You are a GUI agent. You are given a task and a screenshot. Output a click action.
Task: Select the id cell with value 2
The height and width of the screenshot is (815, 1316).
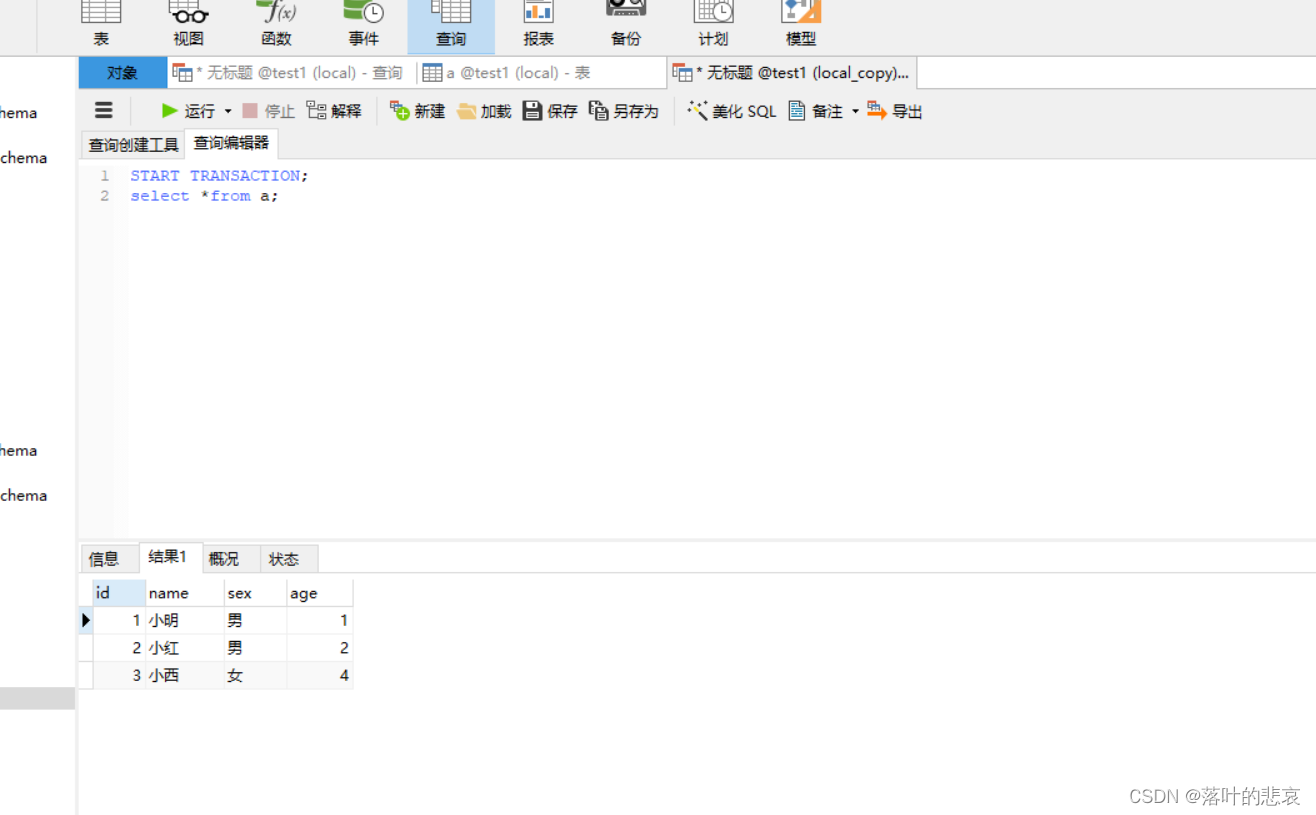click(x=119, y=648)
